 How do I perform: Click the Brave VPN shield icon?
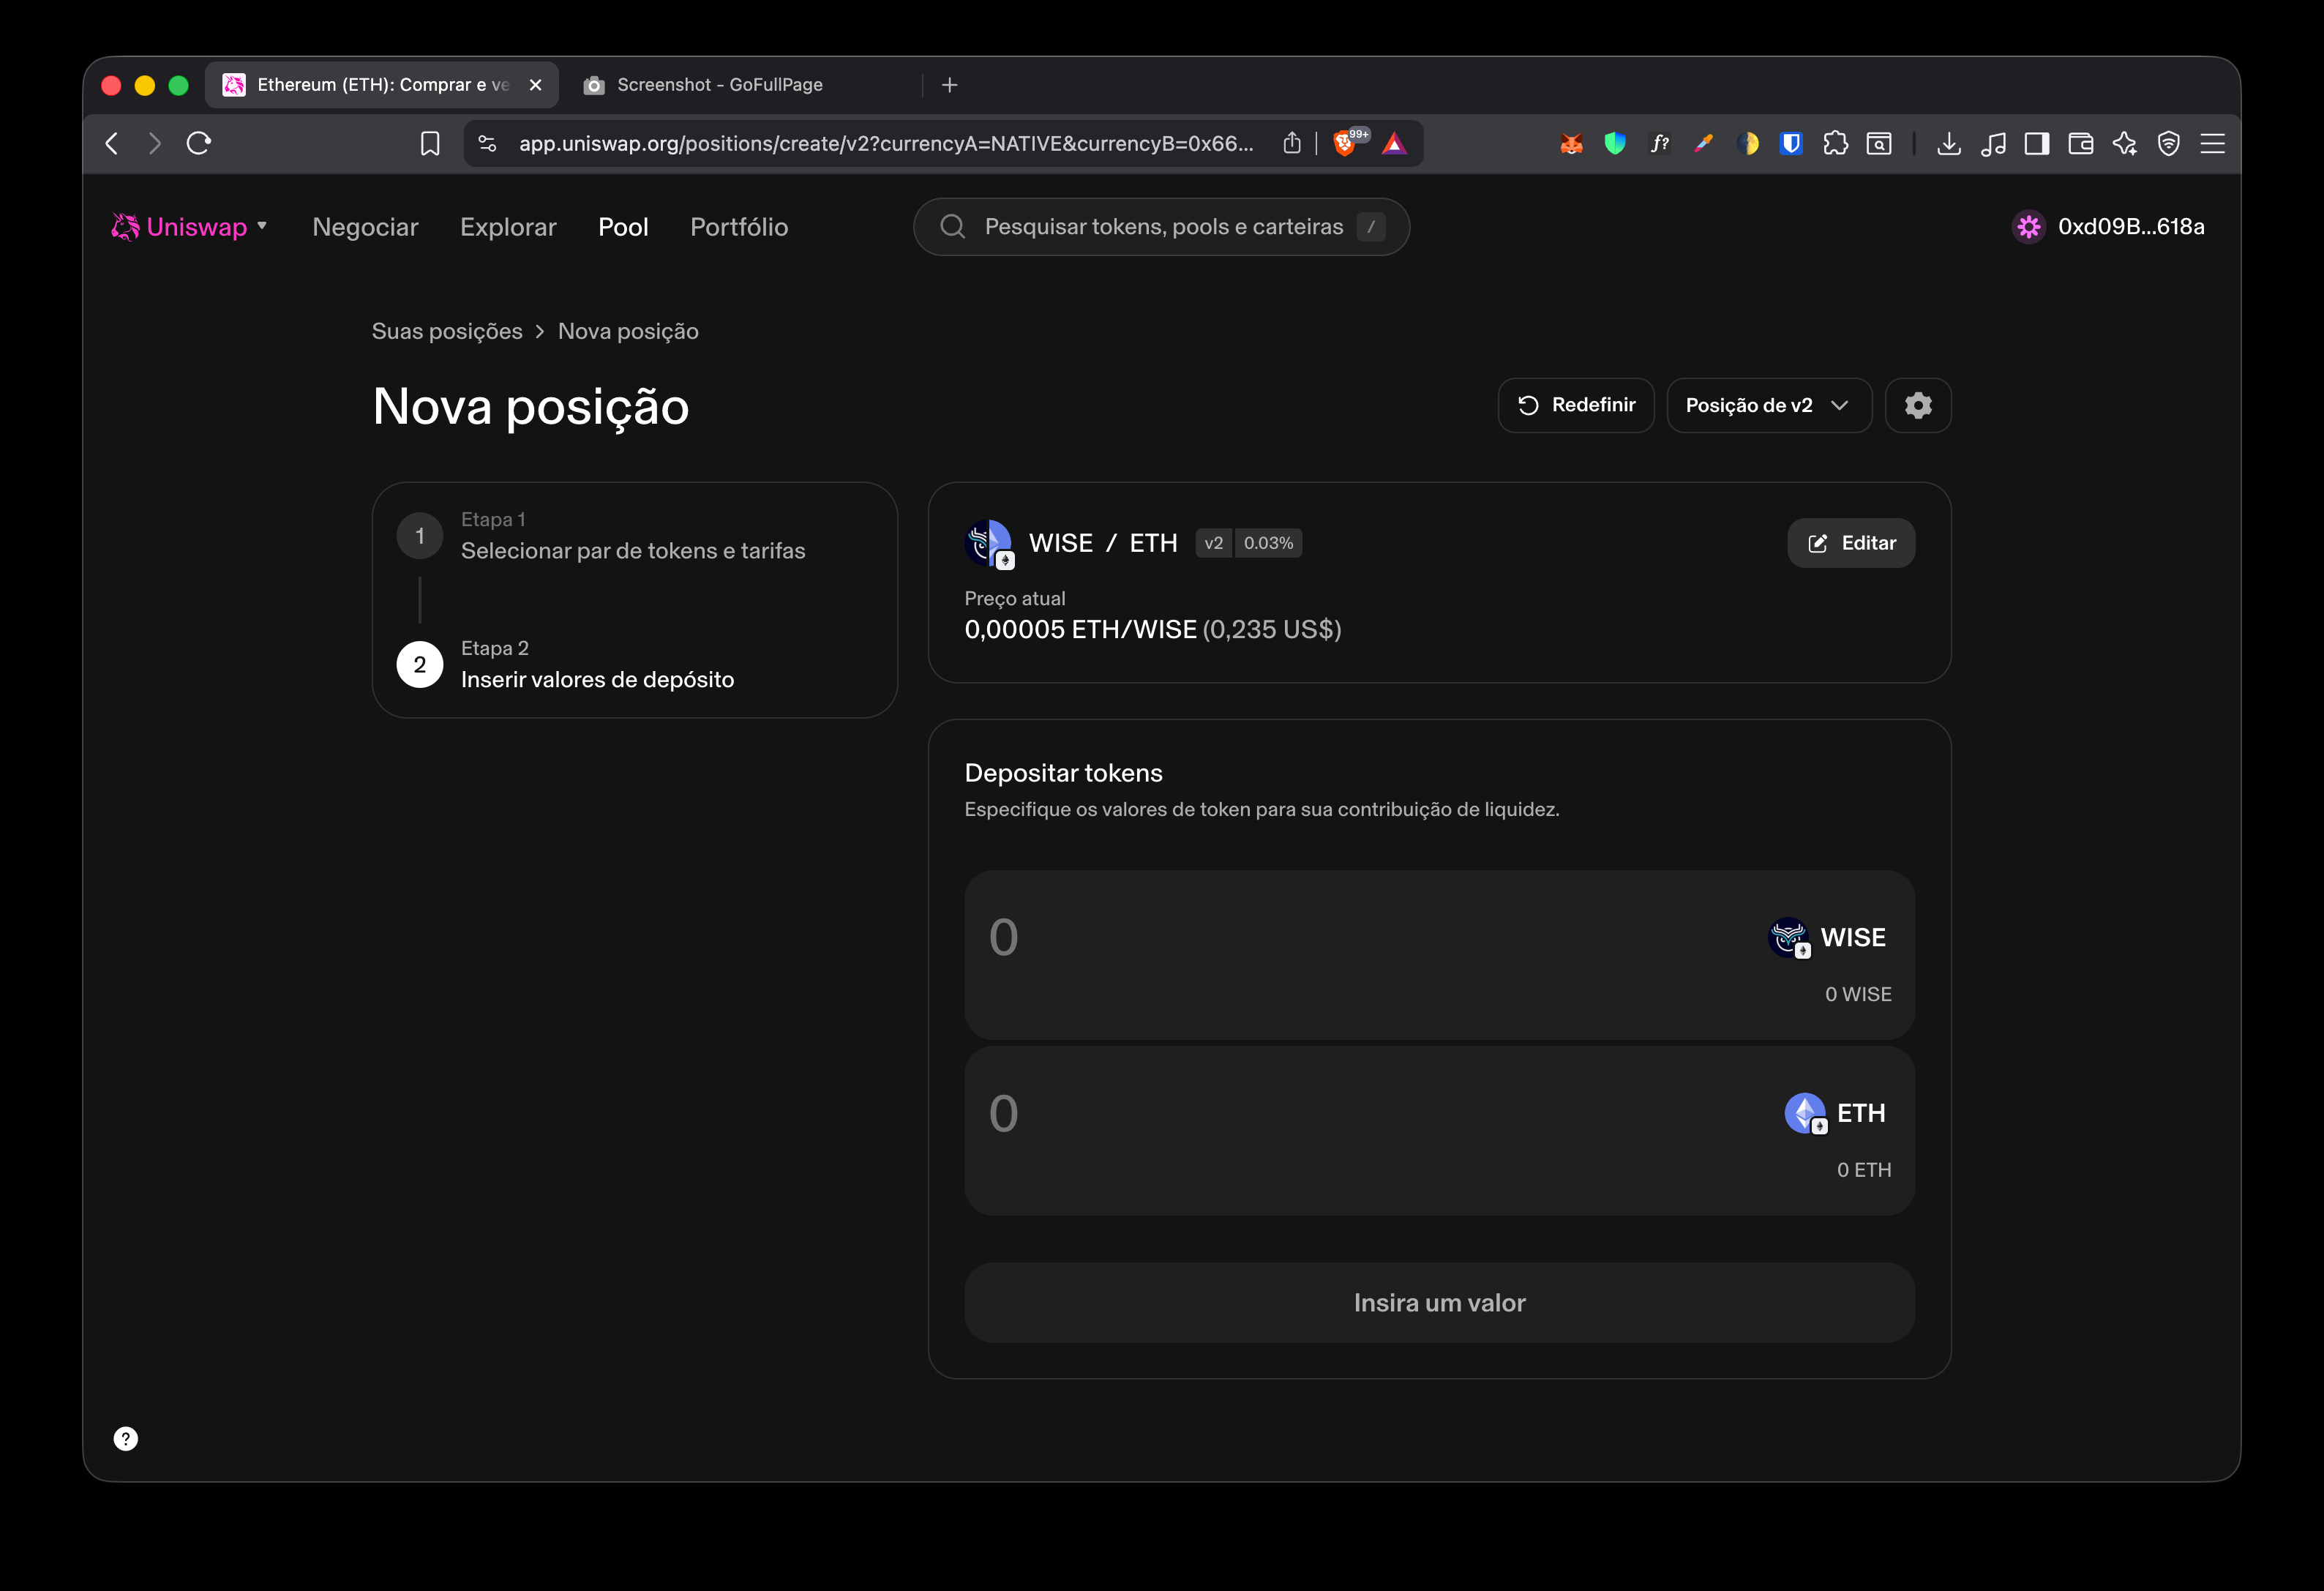click(x=2169, y=144)
